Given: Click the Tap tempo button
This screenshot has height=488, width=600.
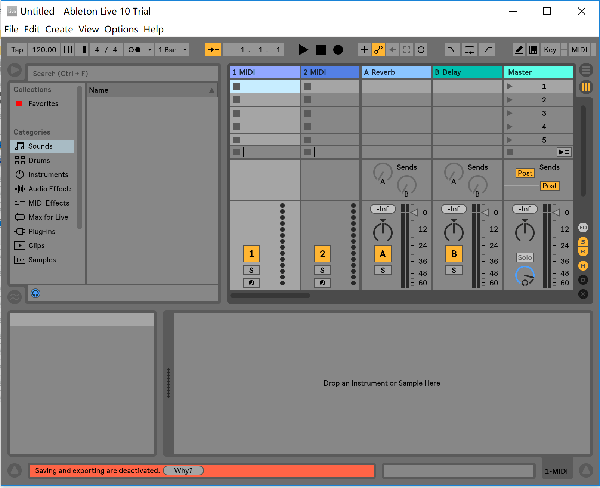Looking at the screenshot, I should tap(15, 49).
